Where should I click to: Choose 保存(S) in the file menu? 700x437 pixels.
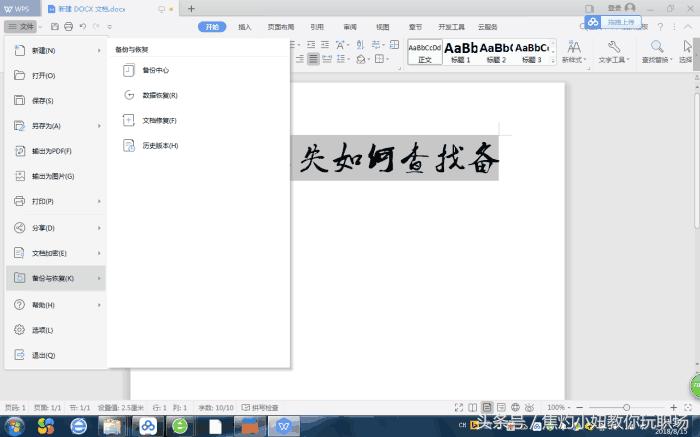[x=56, y=100]
